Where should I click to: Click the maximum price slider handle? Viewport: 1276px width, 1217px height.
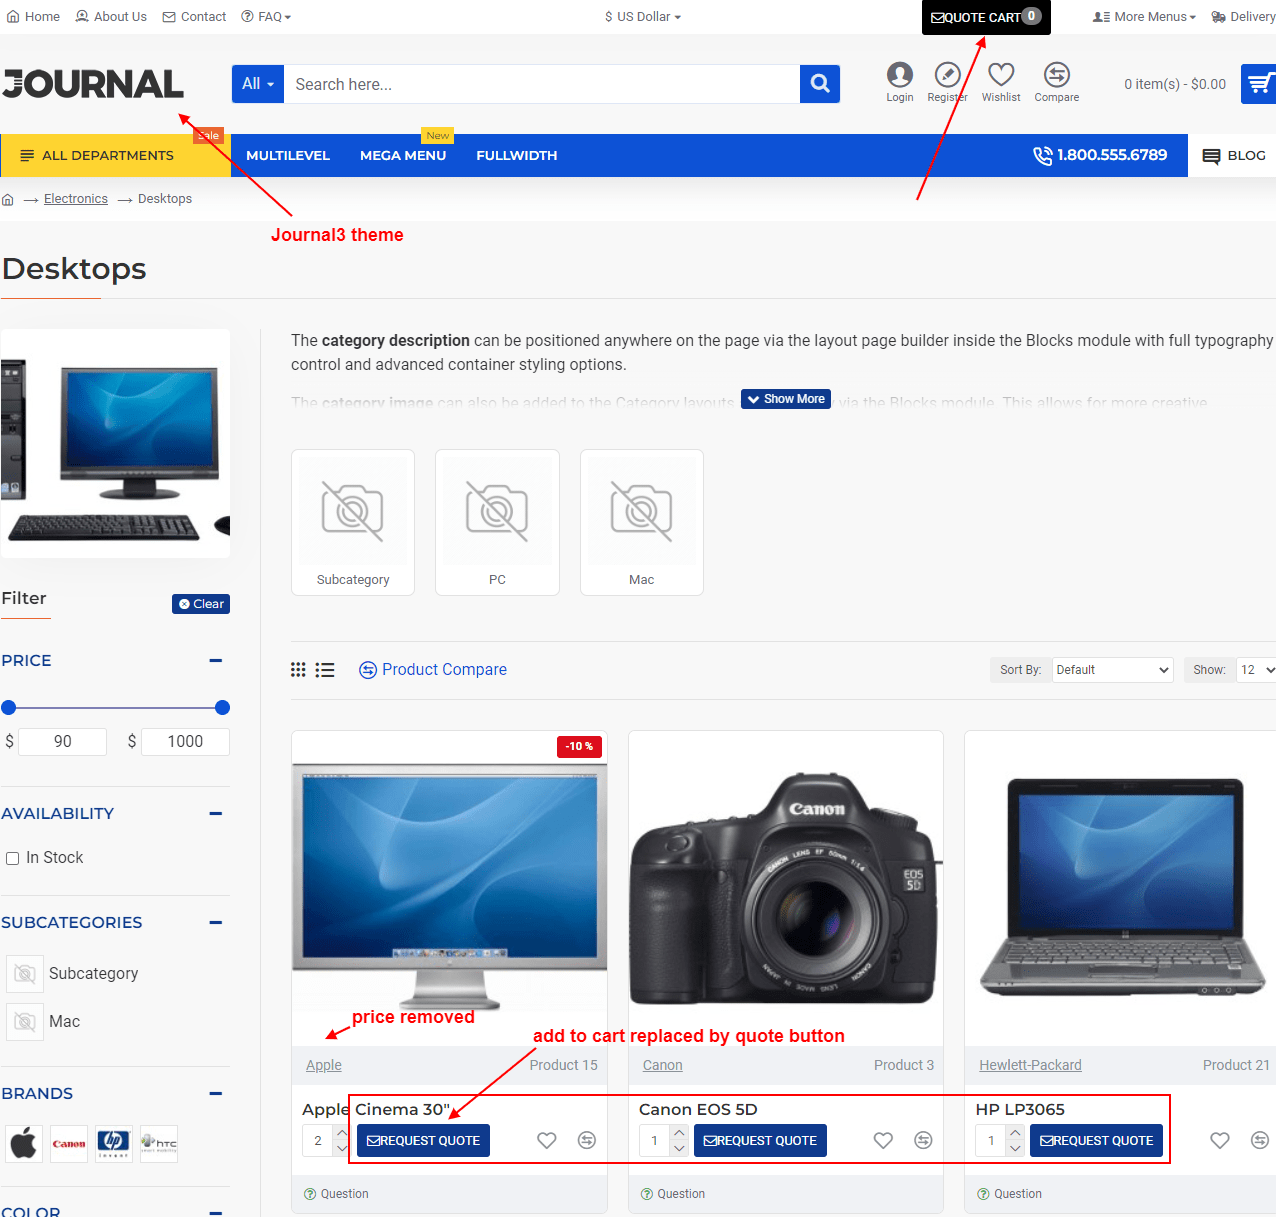coord(223,708)
